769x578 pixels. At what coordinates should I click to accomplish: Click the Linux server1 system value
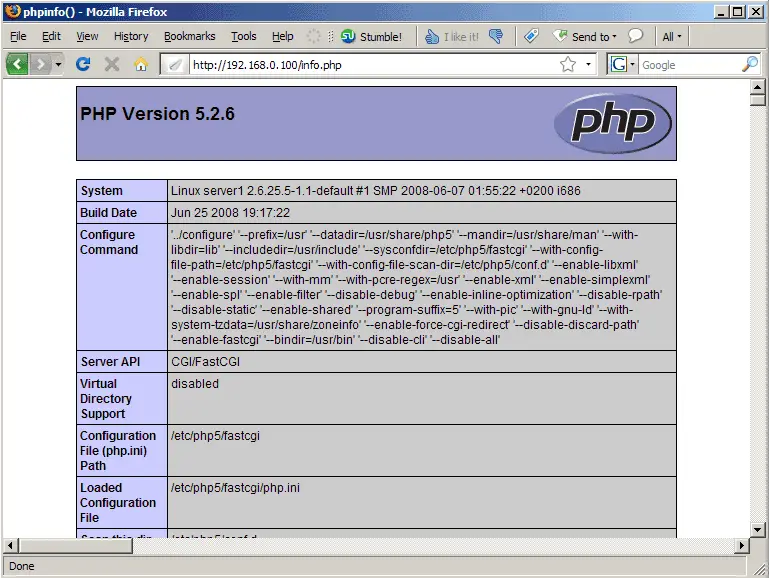[x=375, y=191]
